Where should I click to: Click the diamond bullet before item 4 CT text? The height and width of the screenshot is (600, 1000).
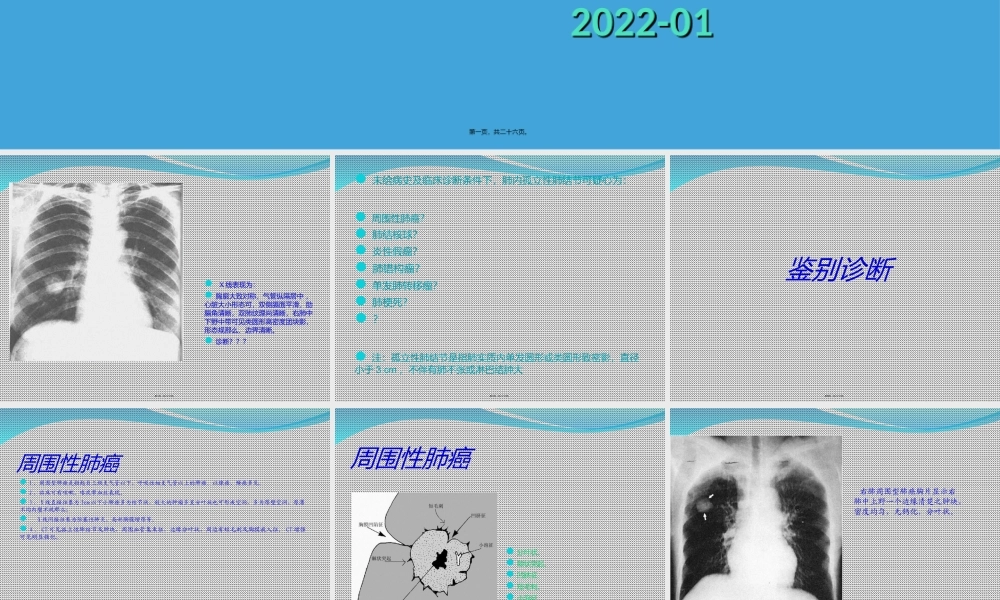tap(23, 529)
